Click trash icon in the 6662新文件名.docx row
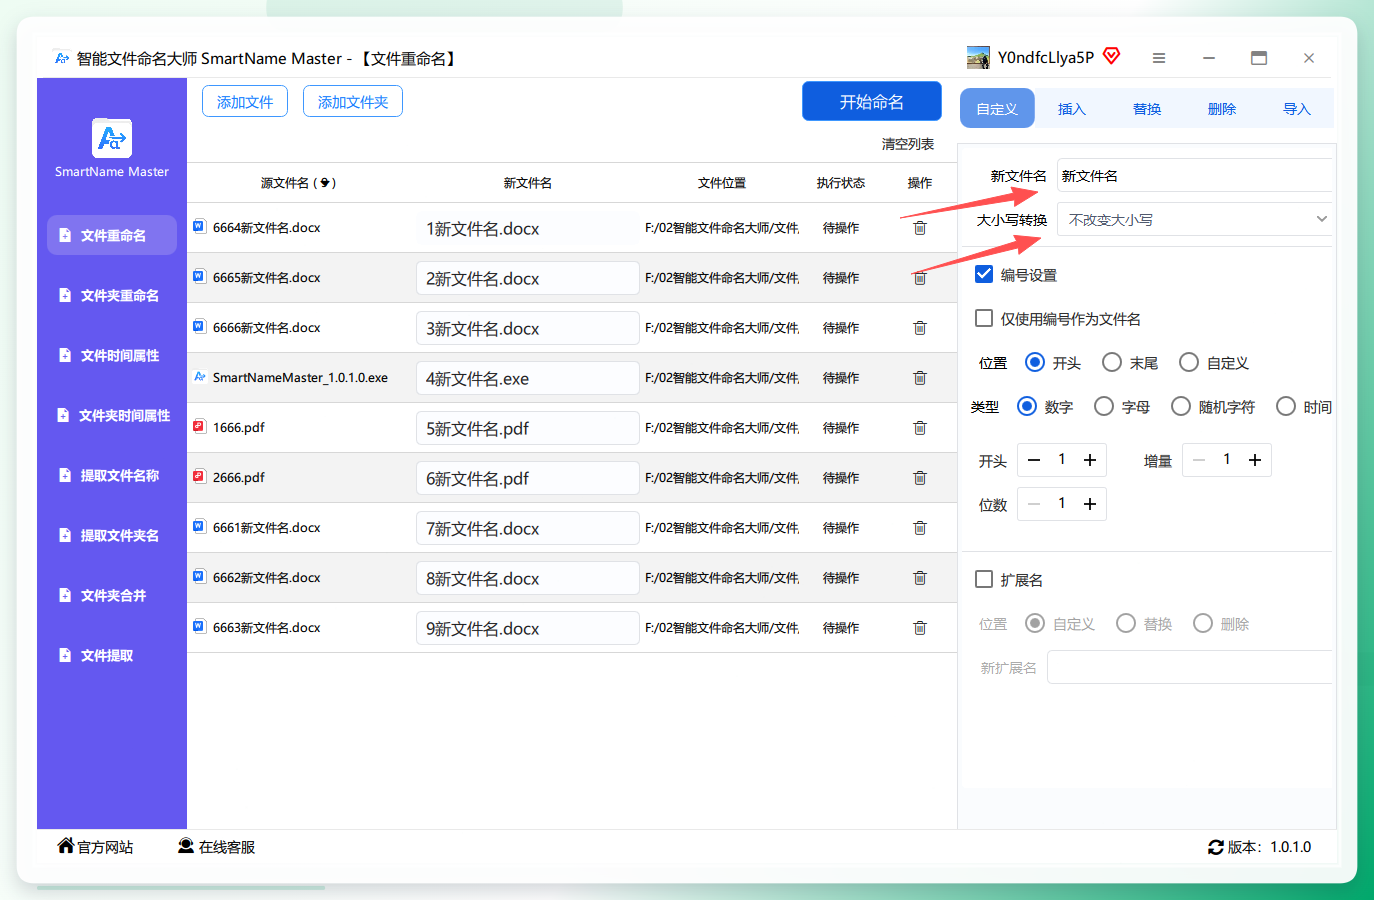 (920, 578)
